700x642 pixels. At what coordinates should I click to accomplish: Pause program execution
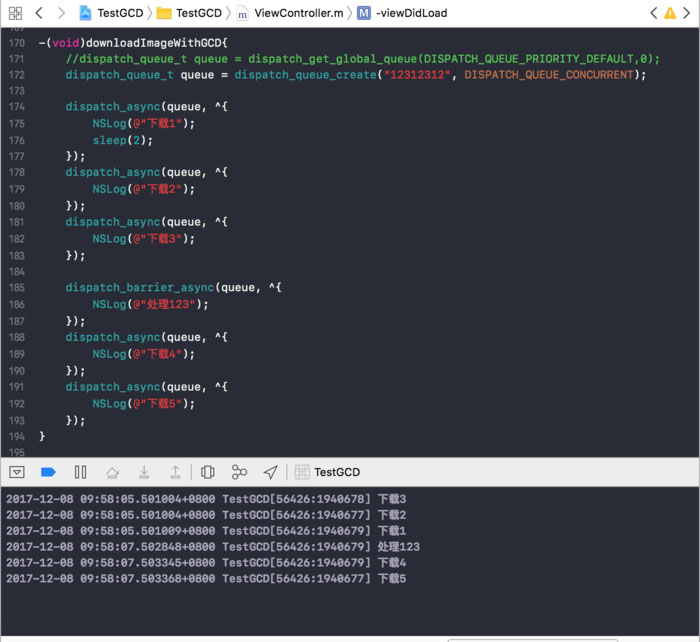pos(80,472)
